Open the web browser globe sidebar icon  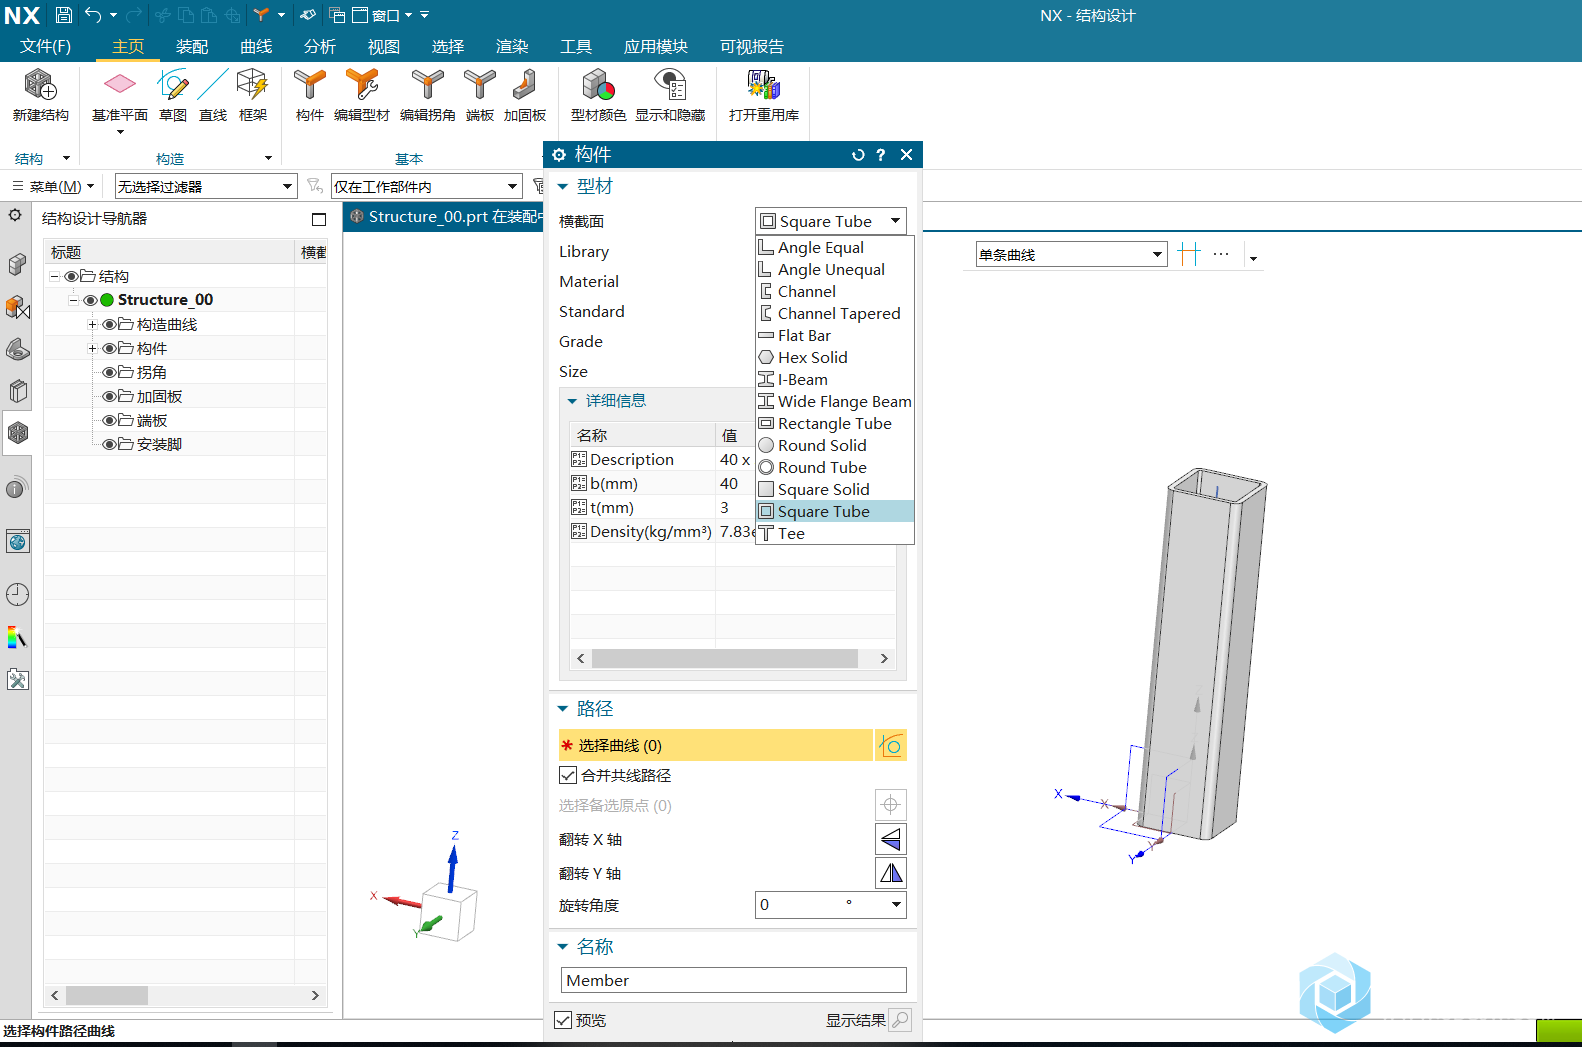click(17, 541)
